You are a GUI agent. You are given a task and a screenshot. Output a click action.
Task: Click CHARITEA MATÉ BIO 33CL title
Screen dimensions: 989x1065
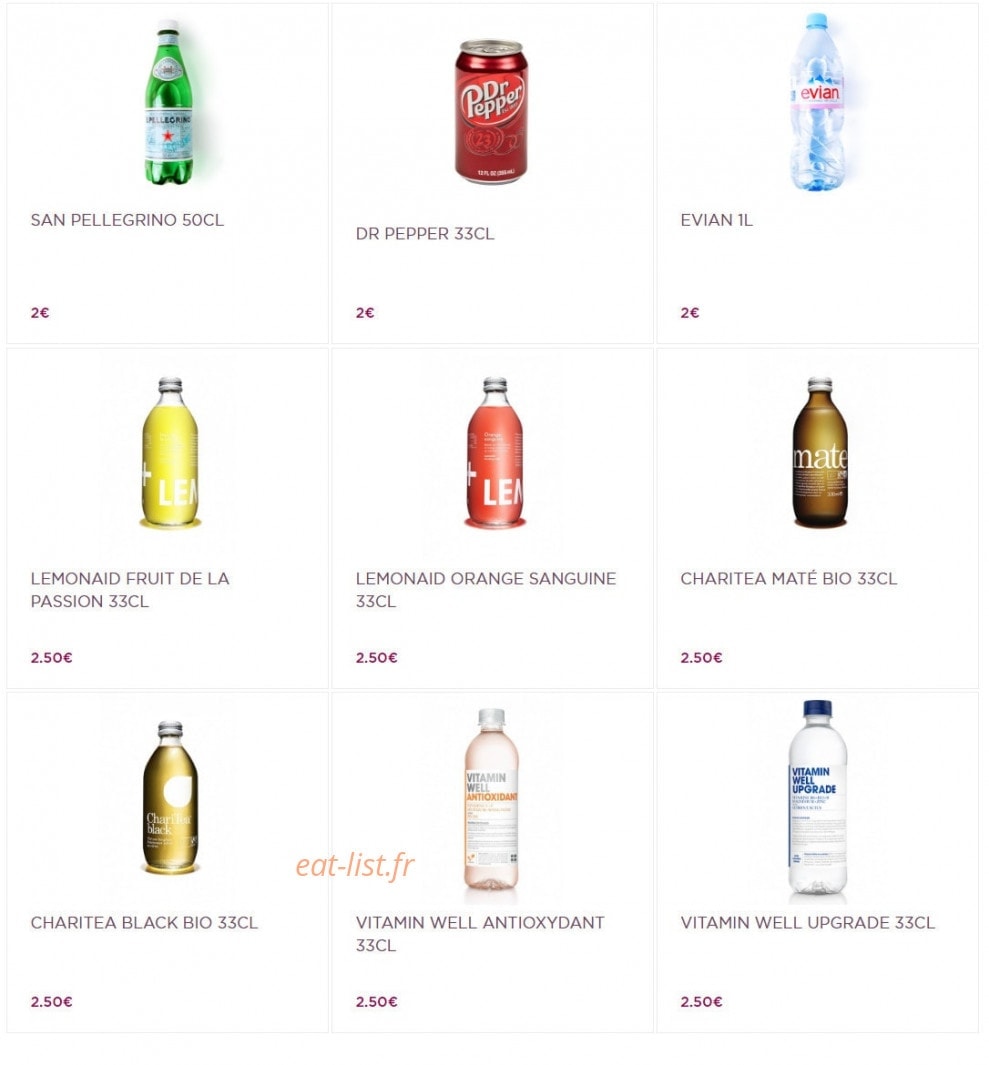coord(789,579)
